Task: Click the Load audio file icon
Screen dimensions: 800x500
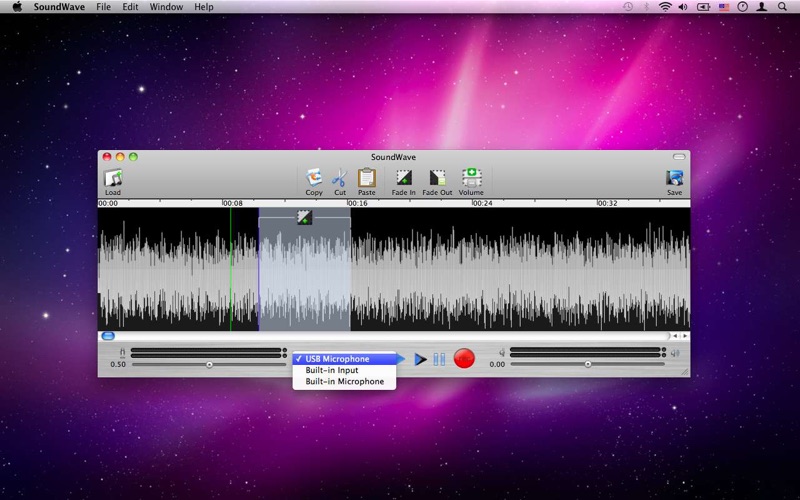Action: 113,179
